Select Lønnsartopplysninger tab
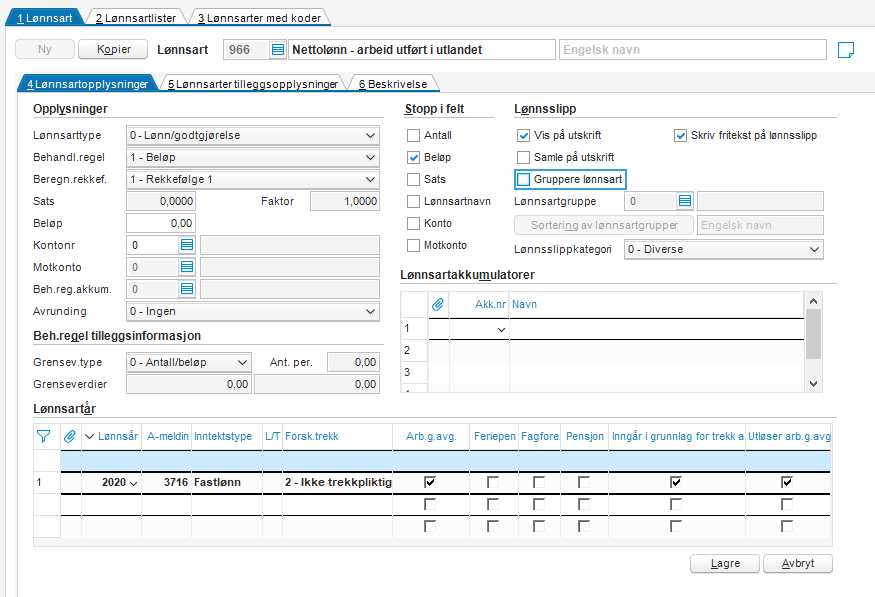Screen dimensions: 875x597 point(88,84)
